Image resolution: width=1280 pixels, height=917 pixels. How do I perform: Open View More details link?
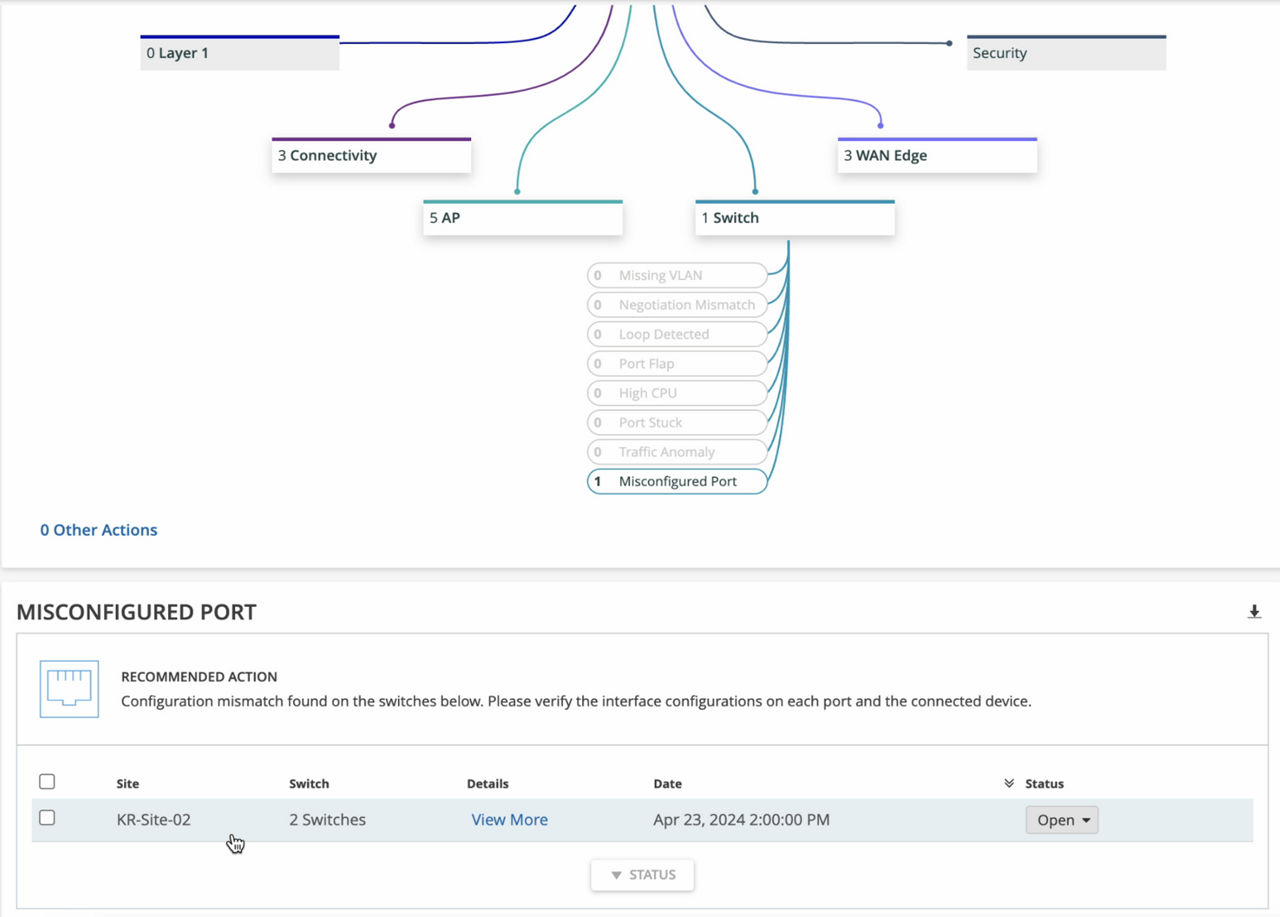point(509,820)
